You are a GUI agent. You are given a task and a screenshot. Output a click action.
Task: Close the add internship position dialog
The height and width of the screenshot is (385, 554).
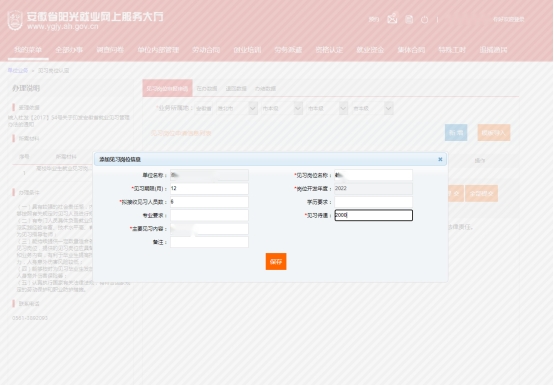440,159
